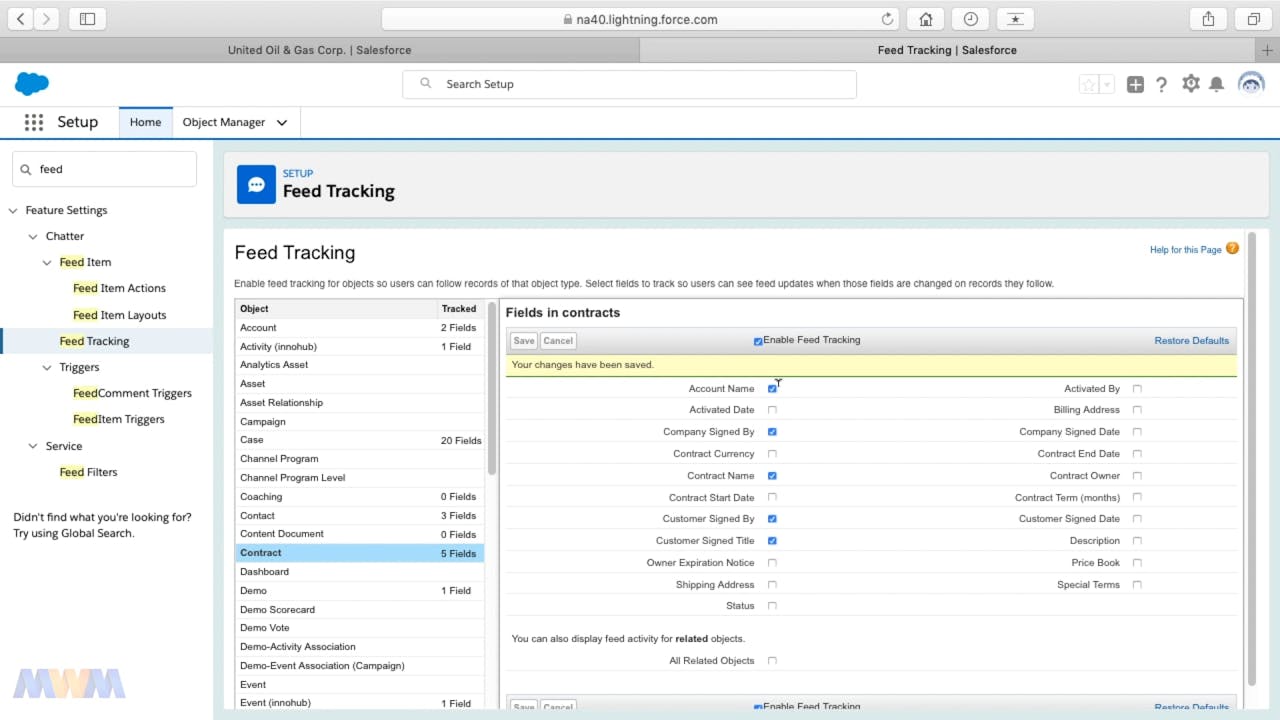1280x720 pixels.
Task: Click the Help question mark icon
Action: click(1161, 85)
